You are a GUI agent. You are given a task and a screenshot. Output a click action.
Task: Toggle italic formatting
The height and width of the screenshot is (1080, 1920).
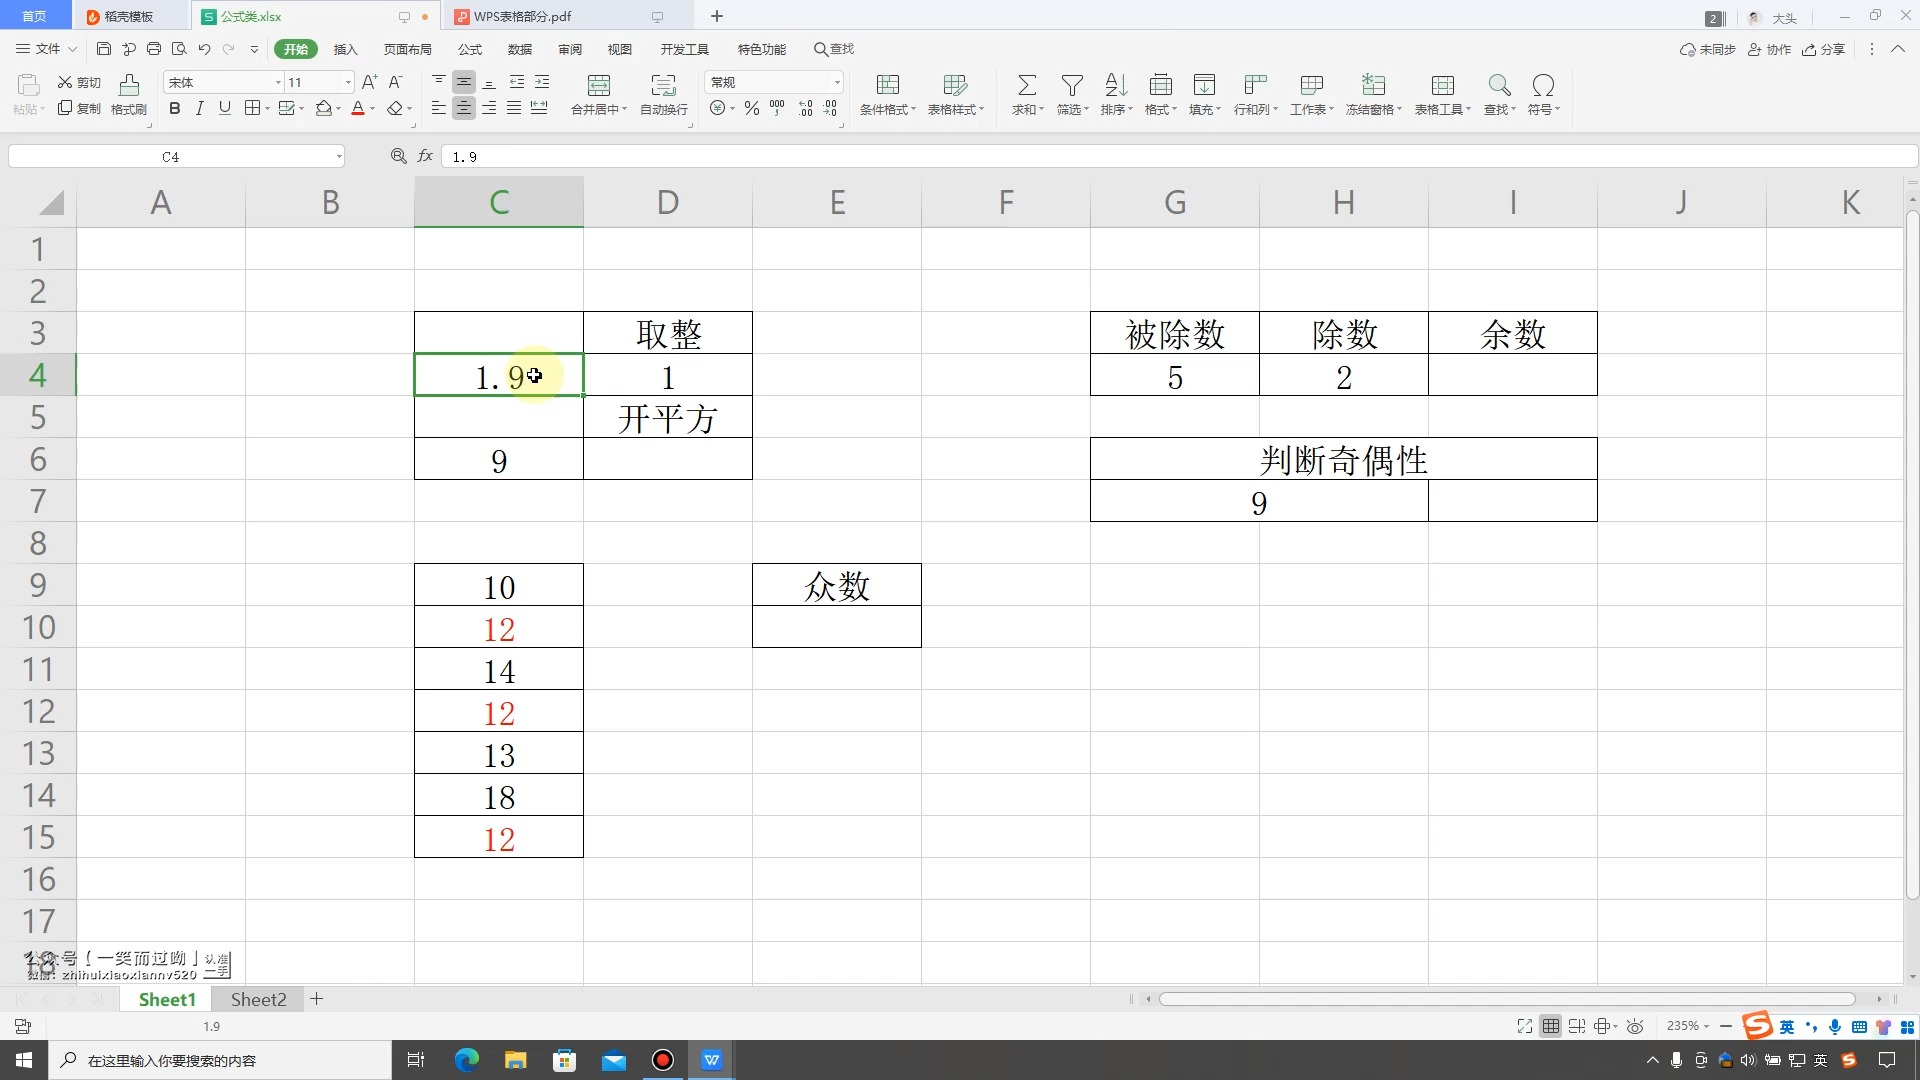199,108
